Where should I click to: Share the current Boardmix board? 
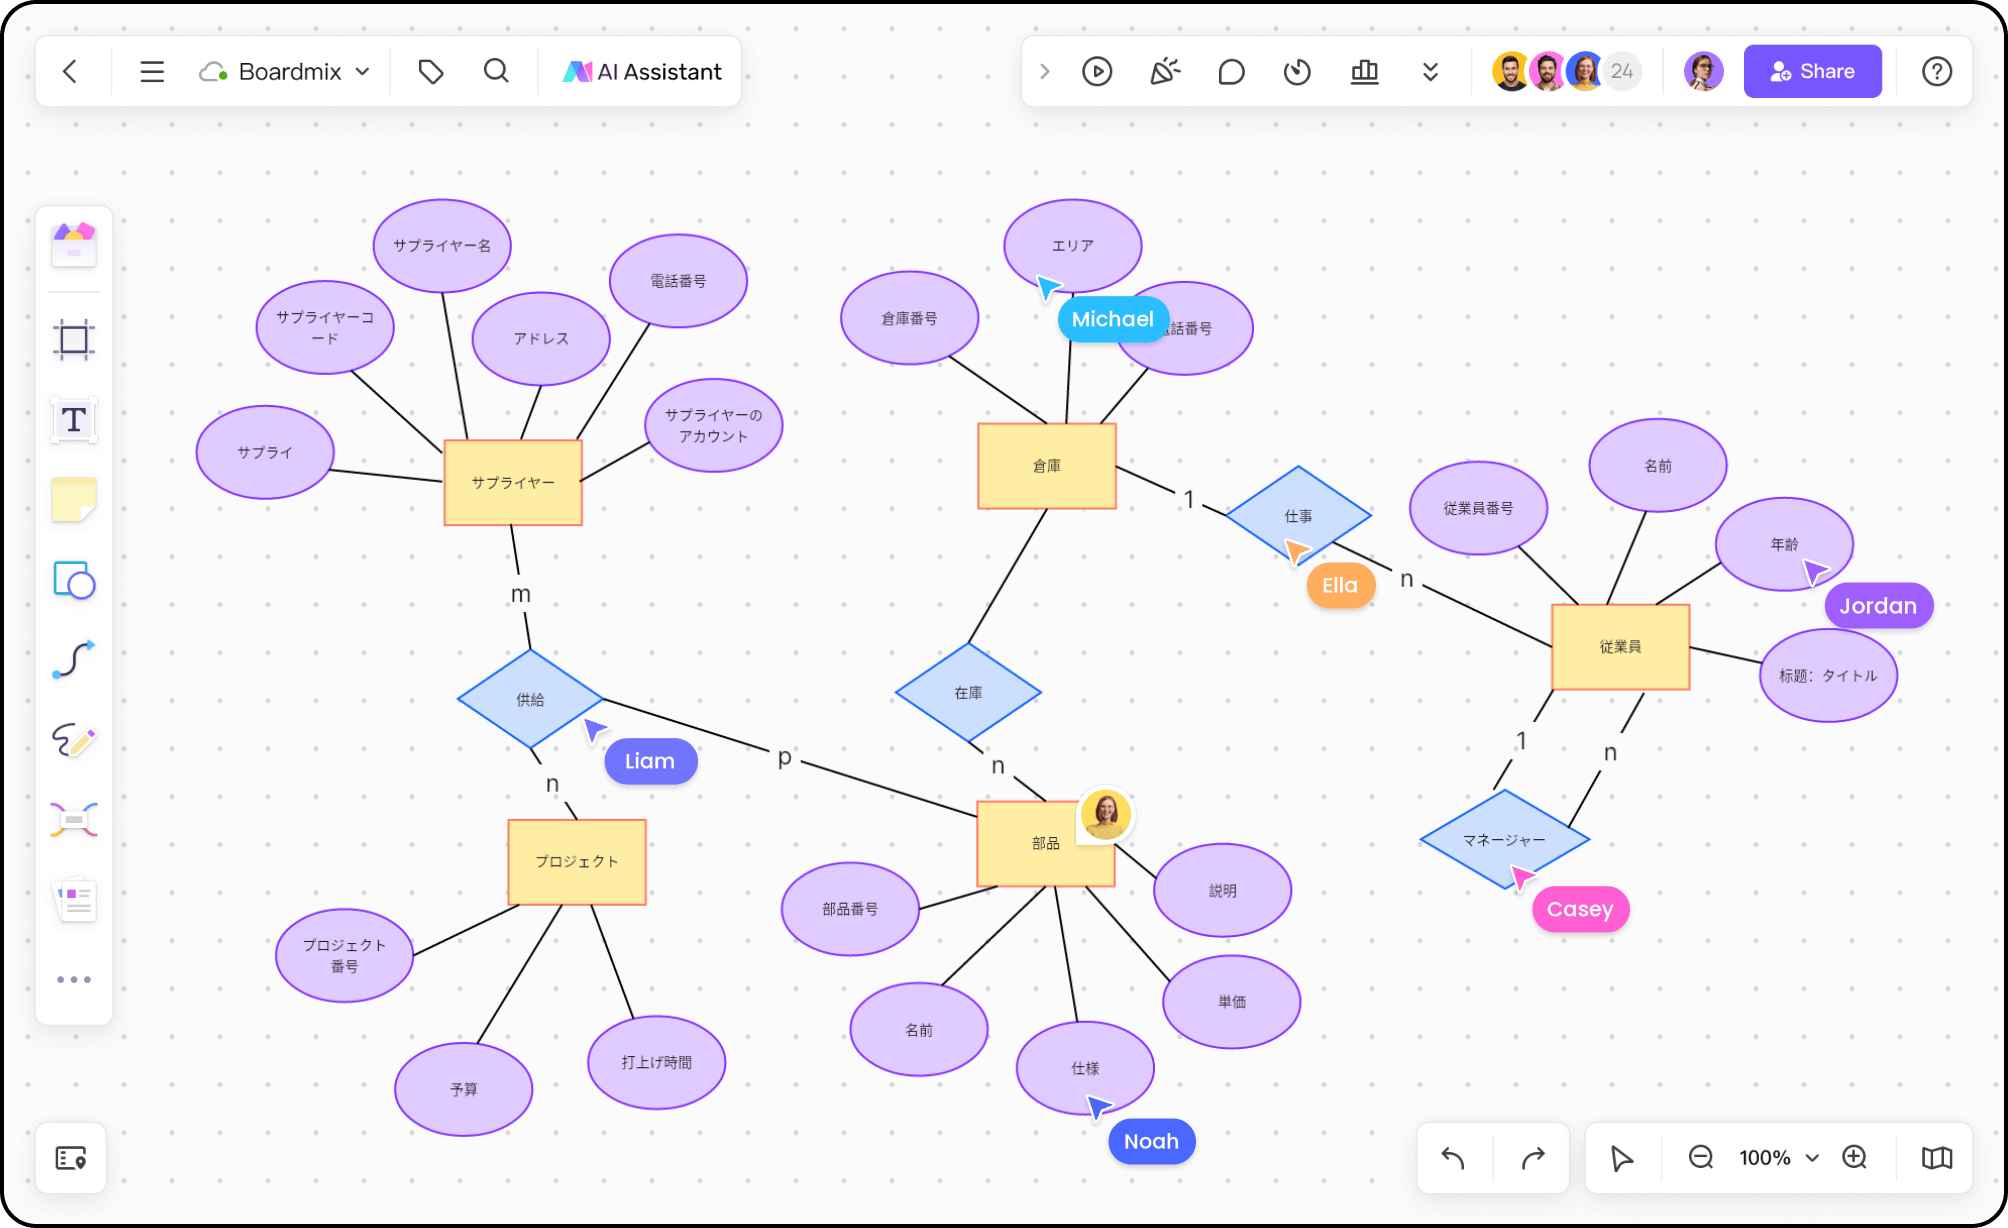(1812, 72)
